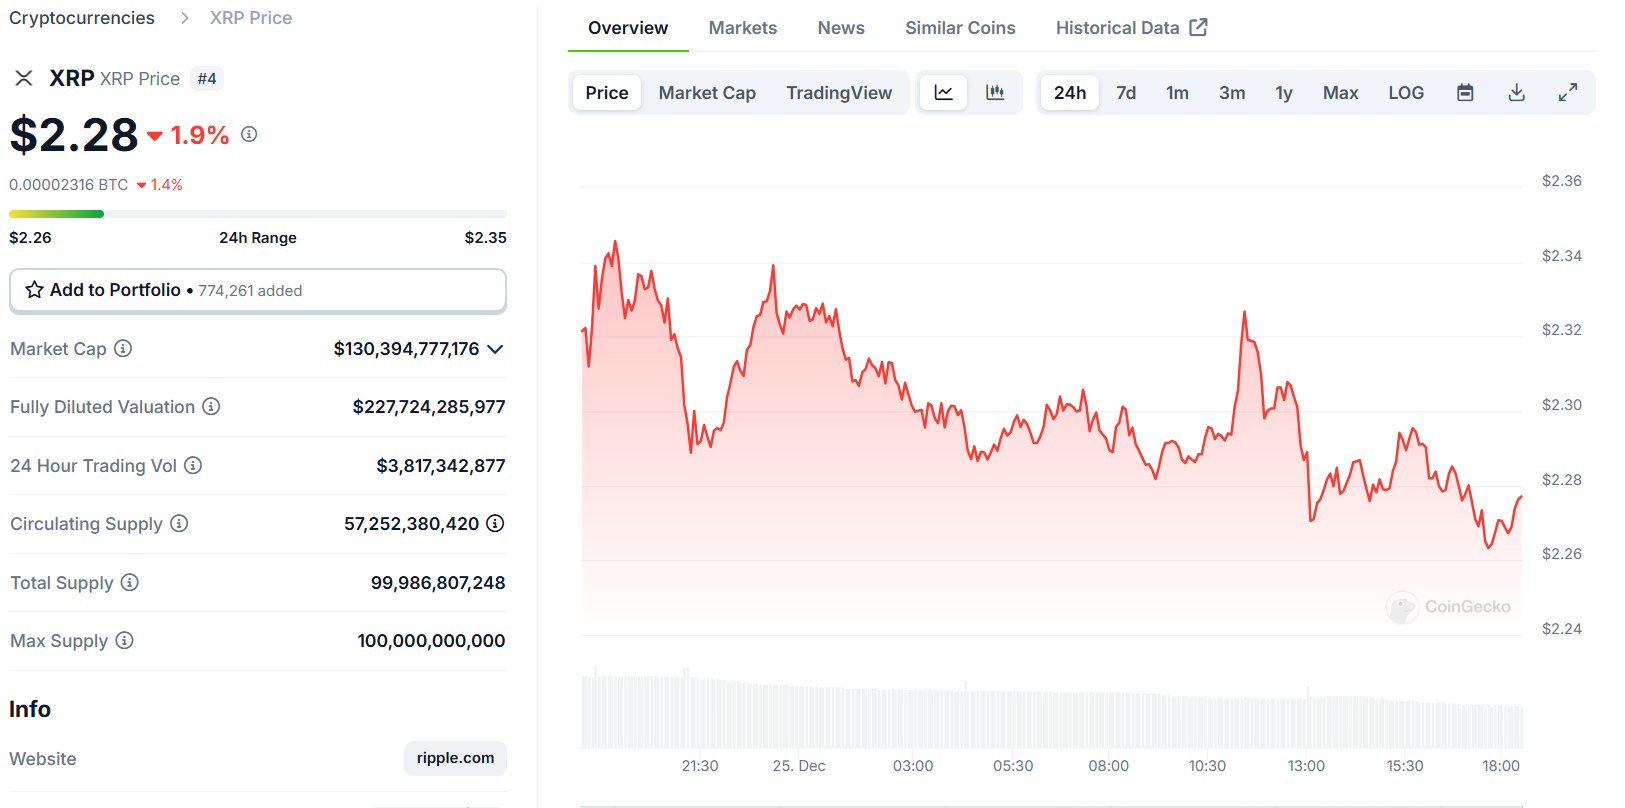Click Add to Portfolio button

click(x=258, y=290)
